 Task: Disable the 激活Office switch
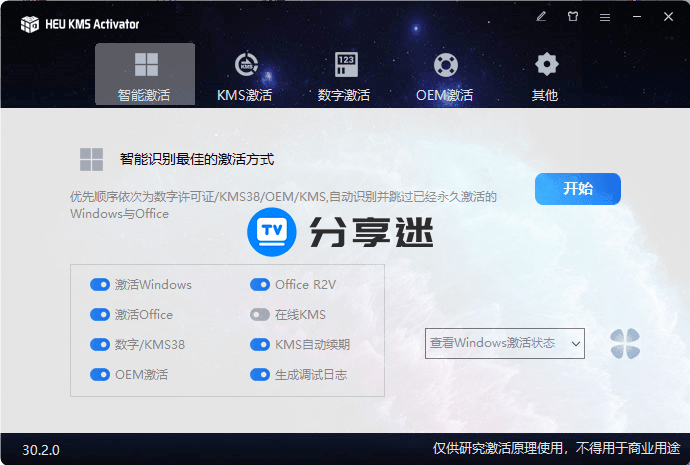click(x=100, y=314)
